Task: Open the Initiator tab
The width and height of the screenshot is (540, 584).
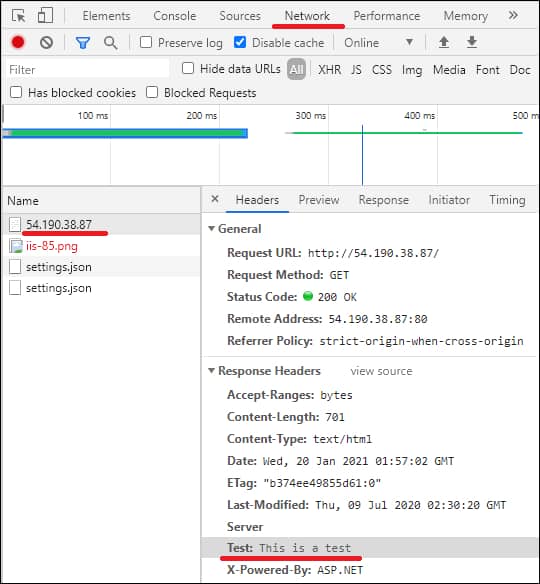Action: coord(449,200)
